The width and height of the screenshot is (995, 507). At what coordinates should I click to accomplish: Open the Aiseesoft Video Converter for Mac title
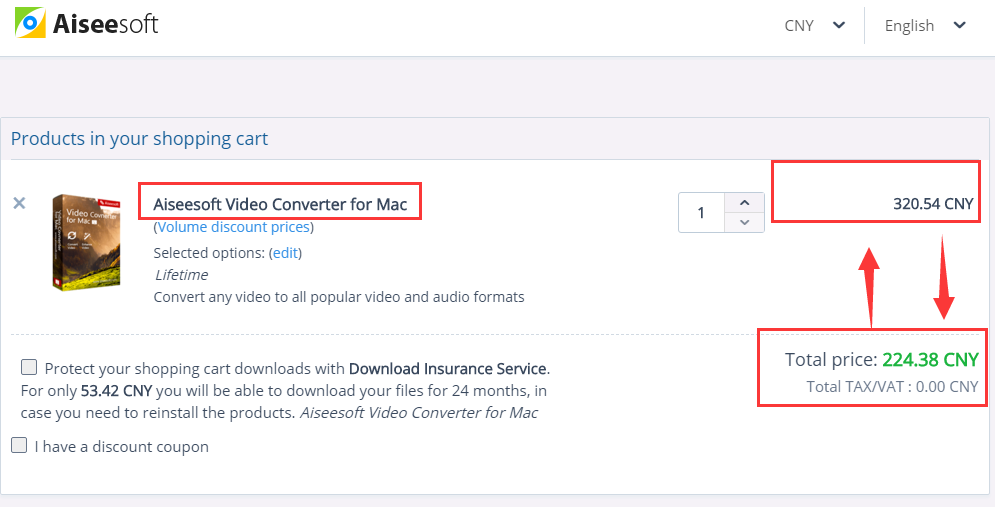pyautogui.click(x=280, y=204)
